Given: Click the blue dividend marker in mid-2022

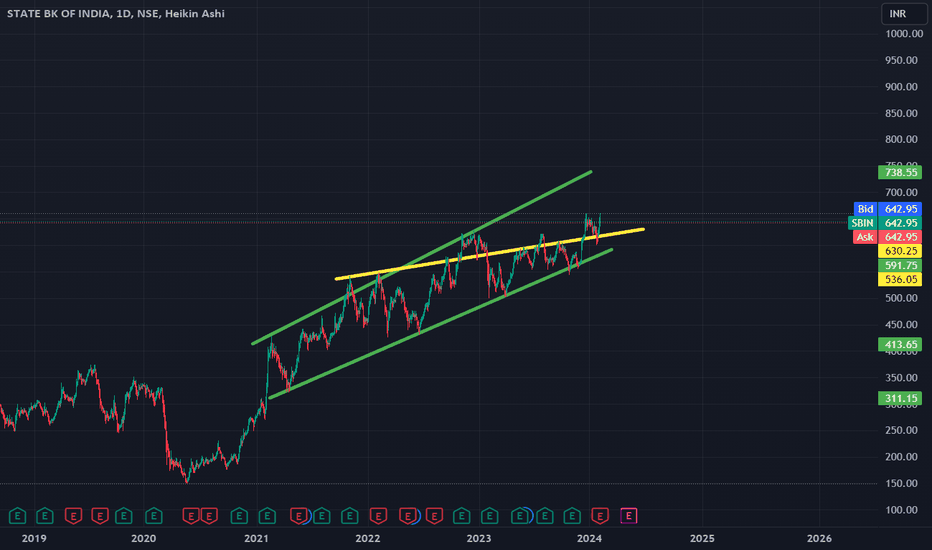Looking at the screenshot, I should pyautogui.click(x=417, y=516).
